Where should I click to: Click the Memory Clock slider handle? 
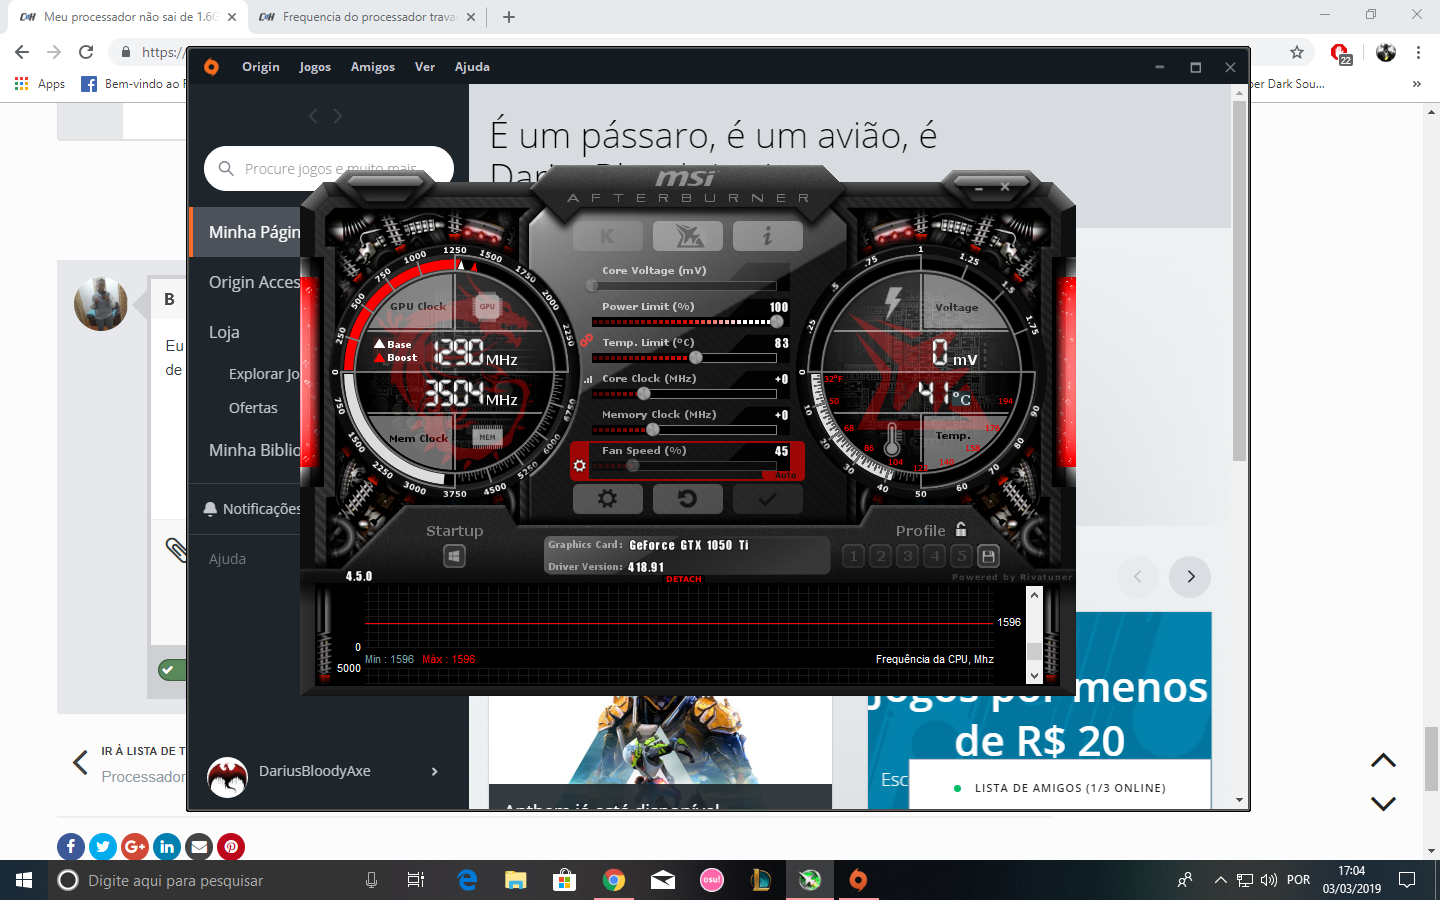click(653, 429)
